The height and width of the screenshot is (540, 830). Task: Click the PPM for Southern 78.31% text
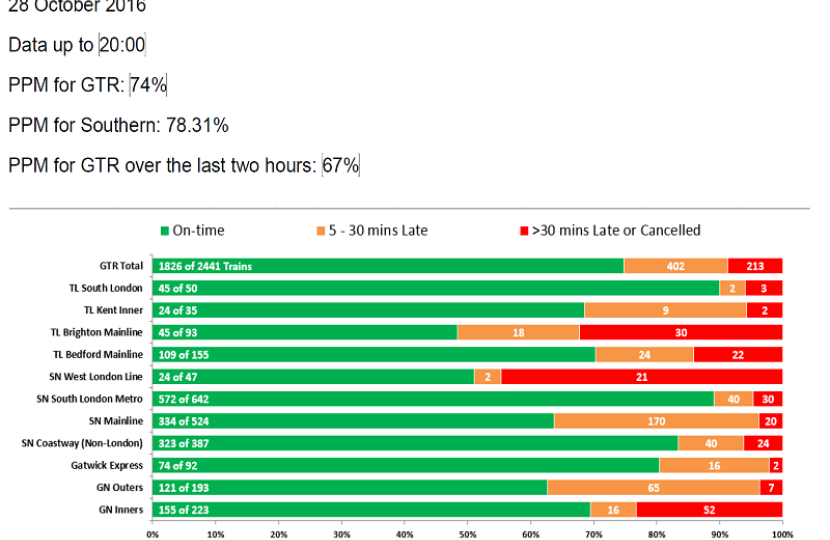point(118,125)
